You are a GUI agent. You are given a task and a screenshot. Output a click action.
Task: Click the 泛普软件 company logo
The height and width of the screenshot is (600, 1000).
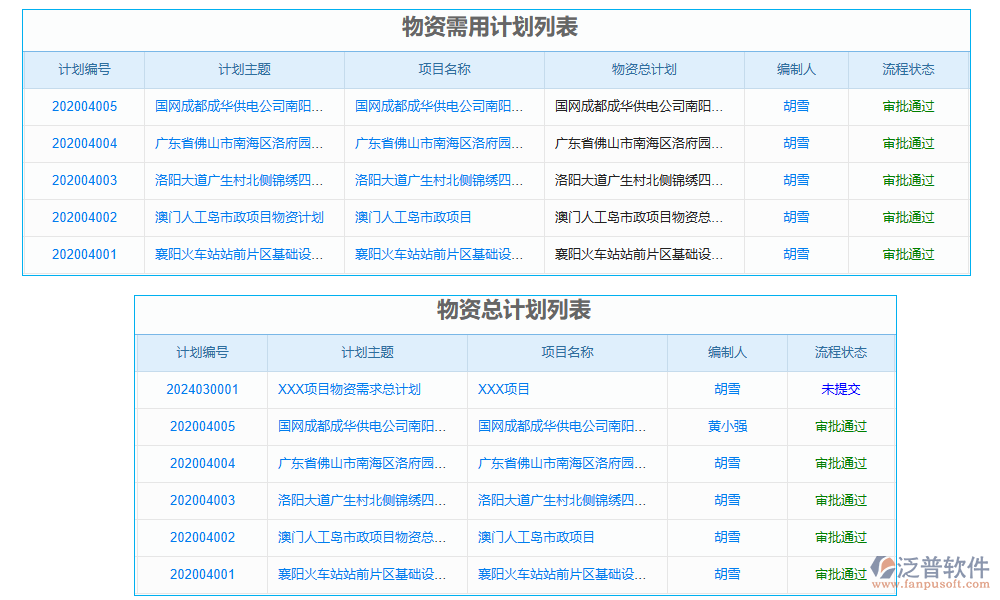(931, 565)
